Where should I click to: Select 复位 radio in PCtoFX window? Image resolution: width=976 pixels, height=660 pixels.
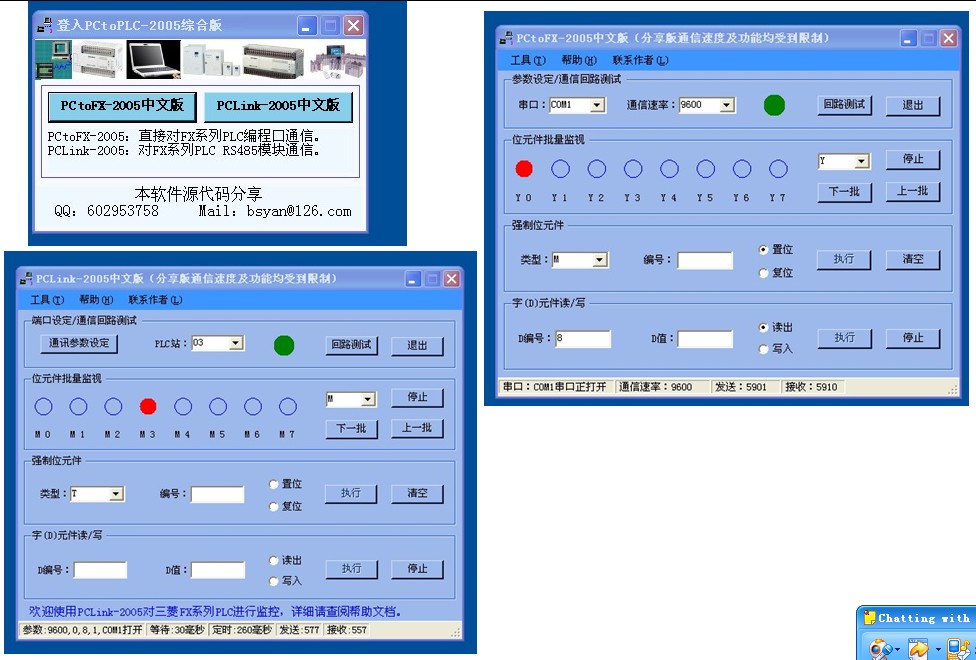[764, 273]
